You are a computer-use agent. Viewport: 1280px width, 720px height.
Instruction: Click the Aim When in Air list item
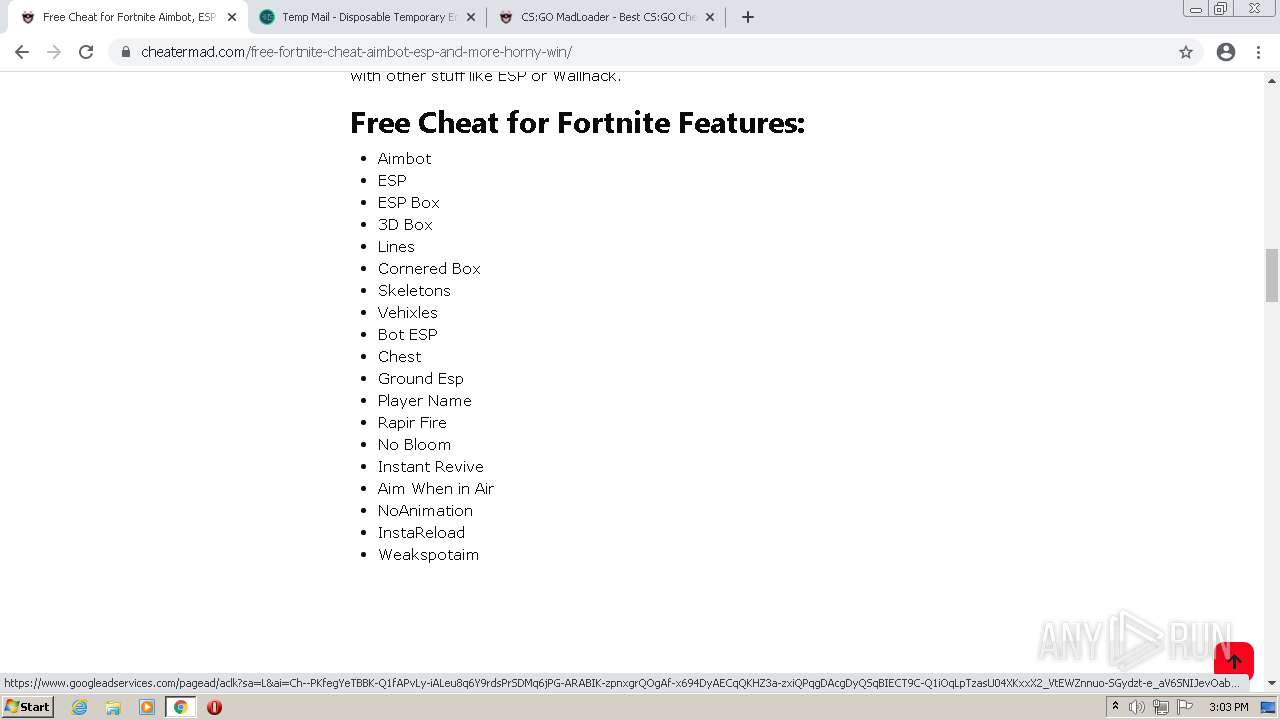pos(435,488)
